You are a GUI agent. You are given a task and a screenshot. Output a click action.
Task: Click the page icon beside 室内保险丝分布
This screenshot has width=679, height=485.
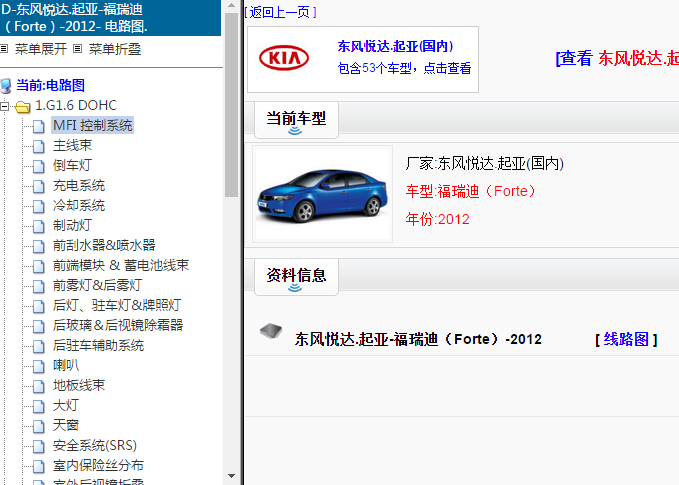pos(39,466)
